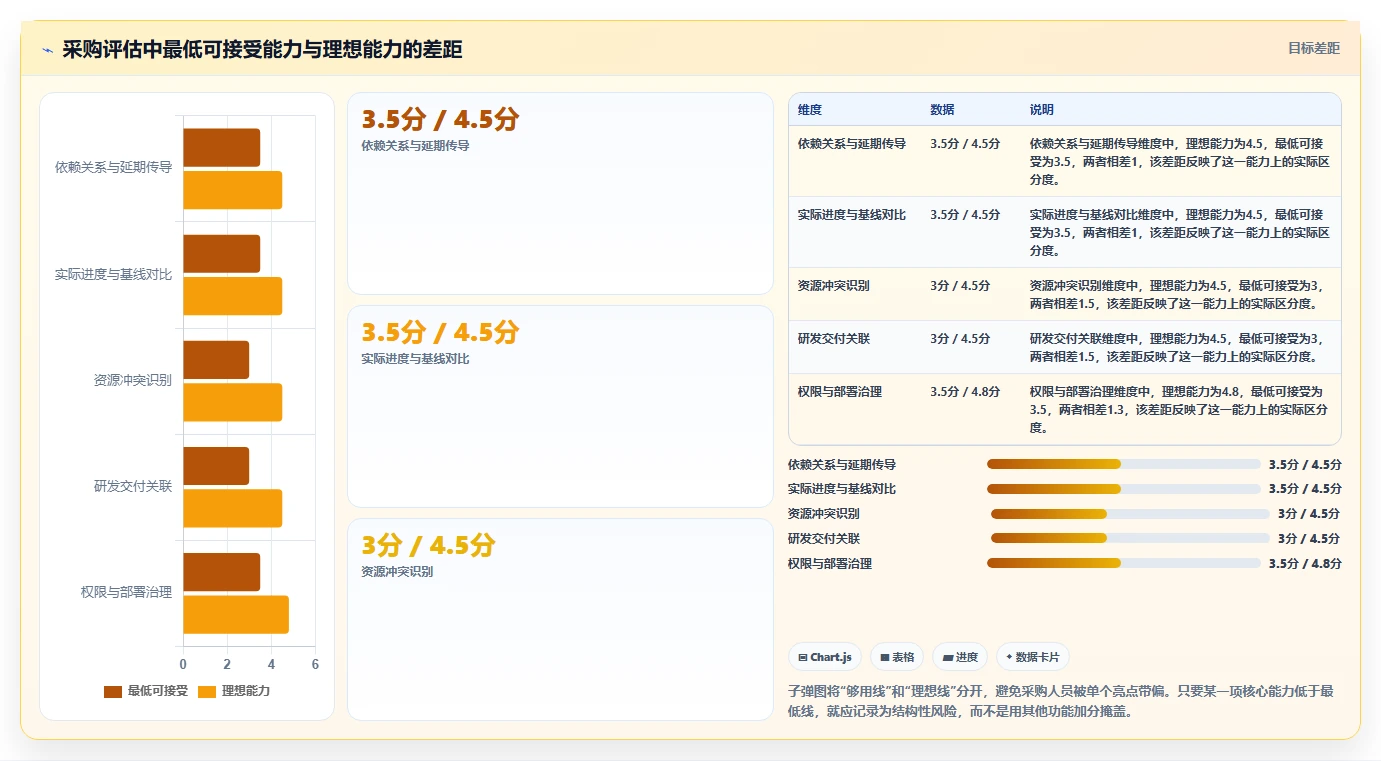
Task: Click the dark 最低可接受 bar for 研发交付关联
Action: 216,466
